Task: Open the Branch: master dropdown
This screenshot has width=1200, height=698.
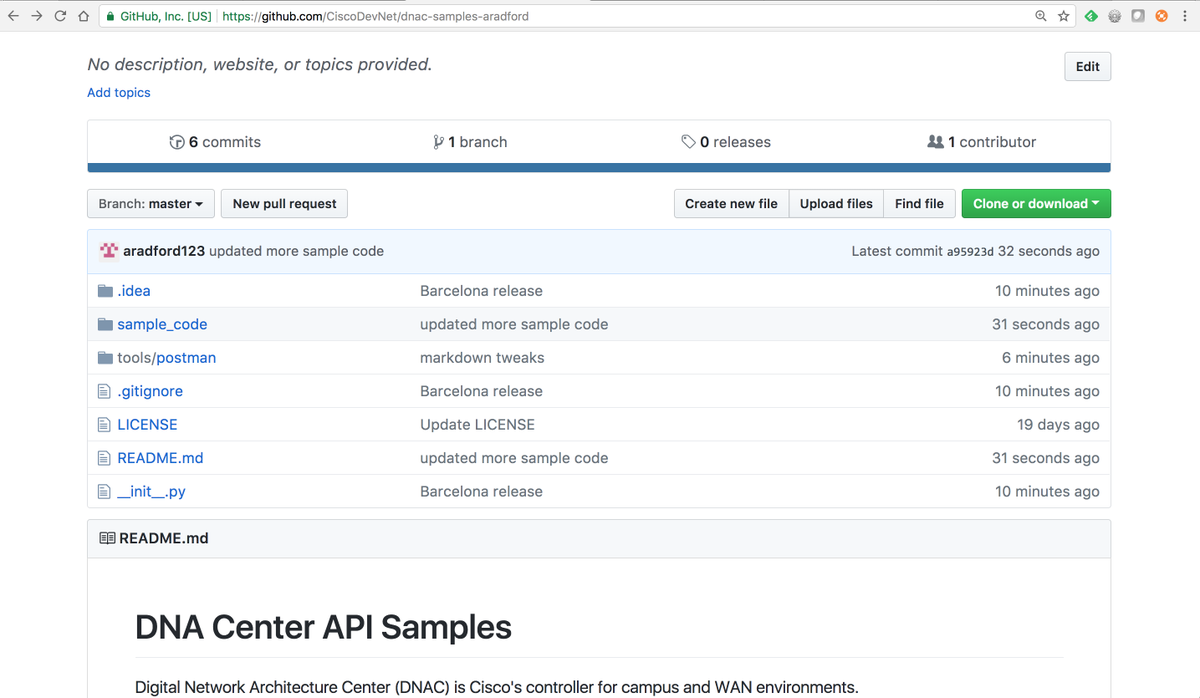Action: click(150, 204)
